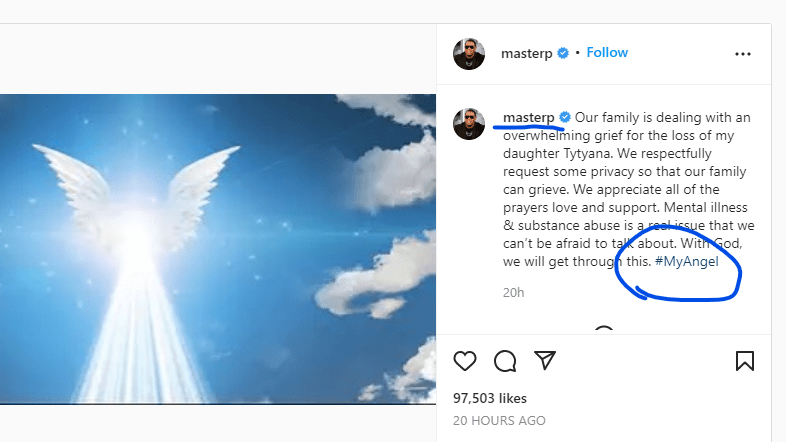This screenshot has height=442, width=786.
Task: Click verified badge in the caption line
Action: (564, 118)
